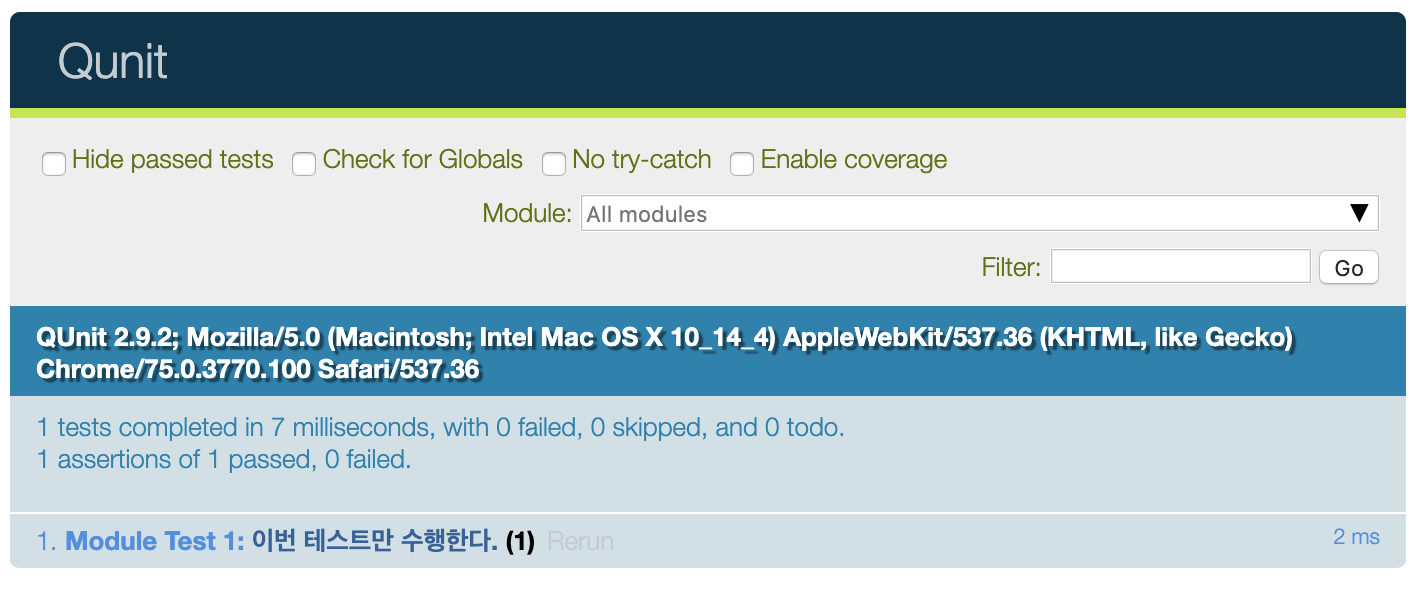Select the '1 tests completed in 7 milliseconds' summary

(x=441, y=428)
